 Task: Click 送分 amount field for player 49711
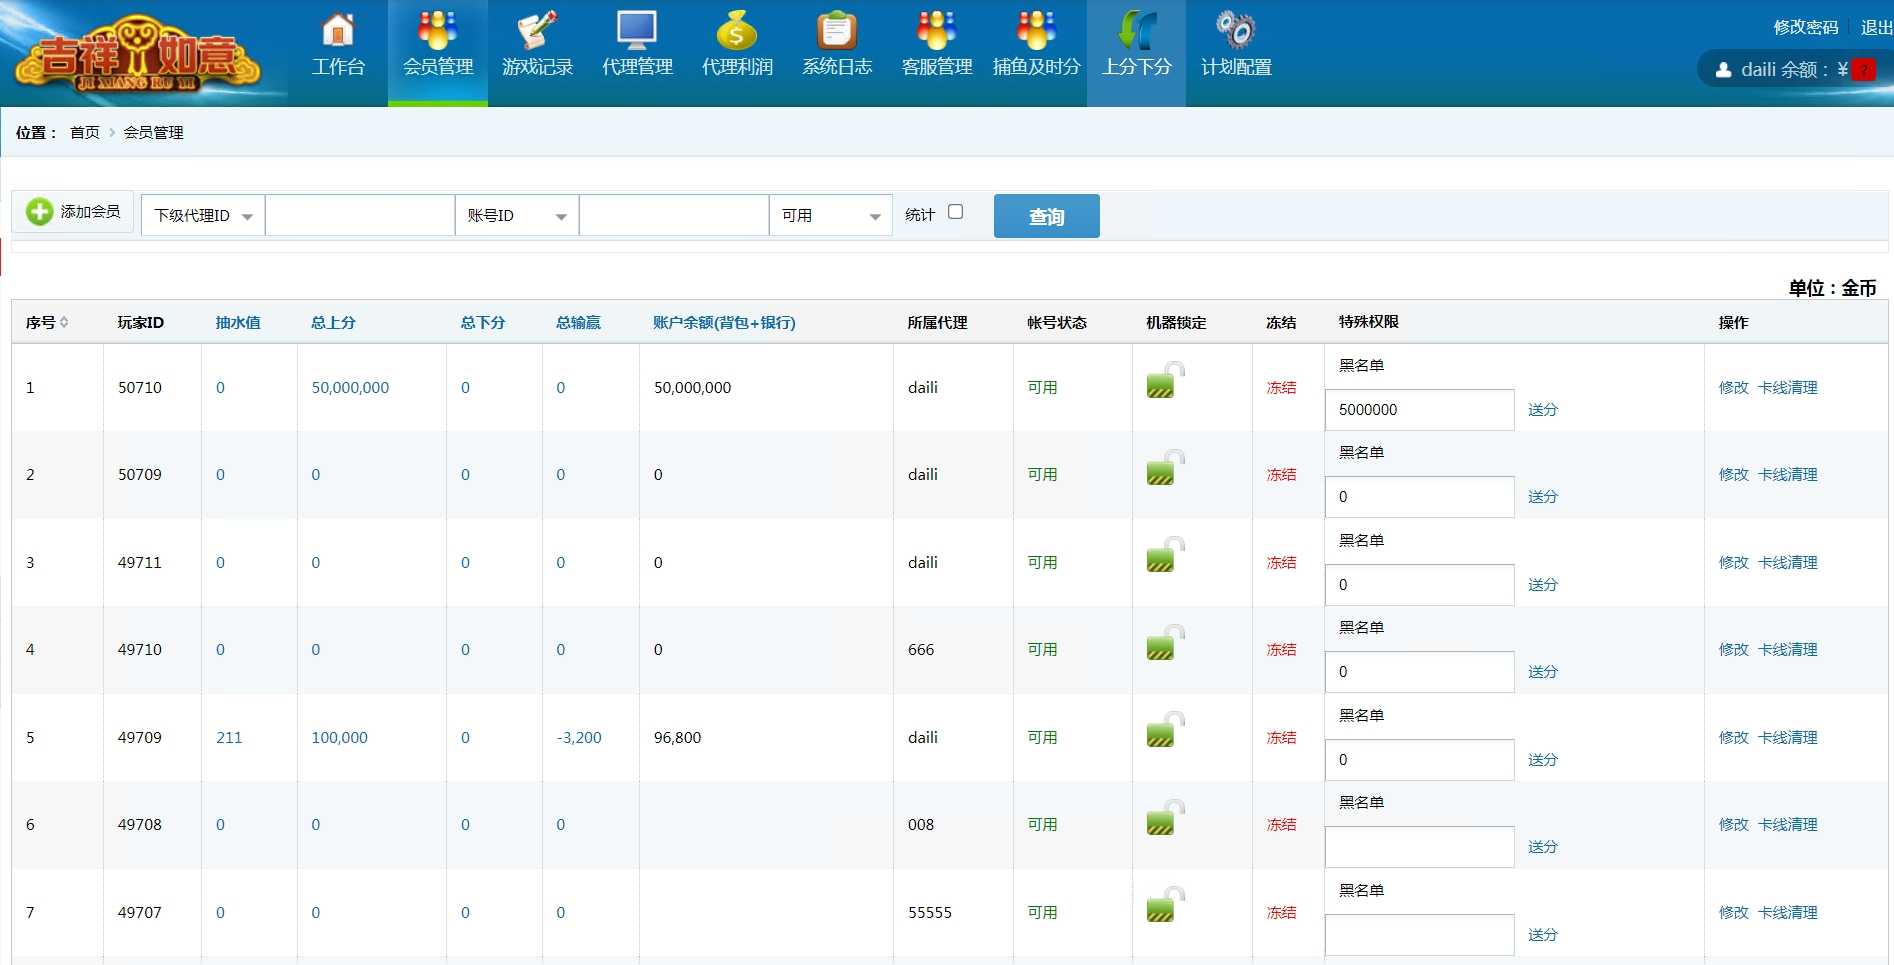1419,585
